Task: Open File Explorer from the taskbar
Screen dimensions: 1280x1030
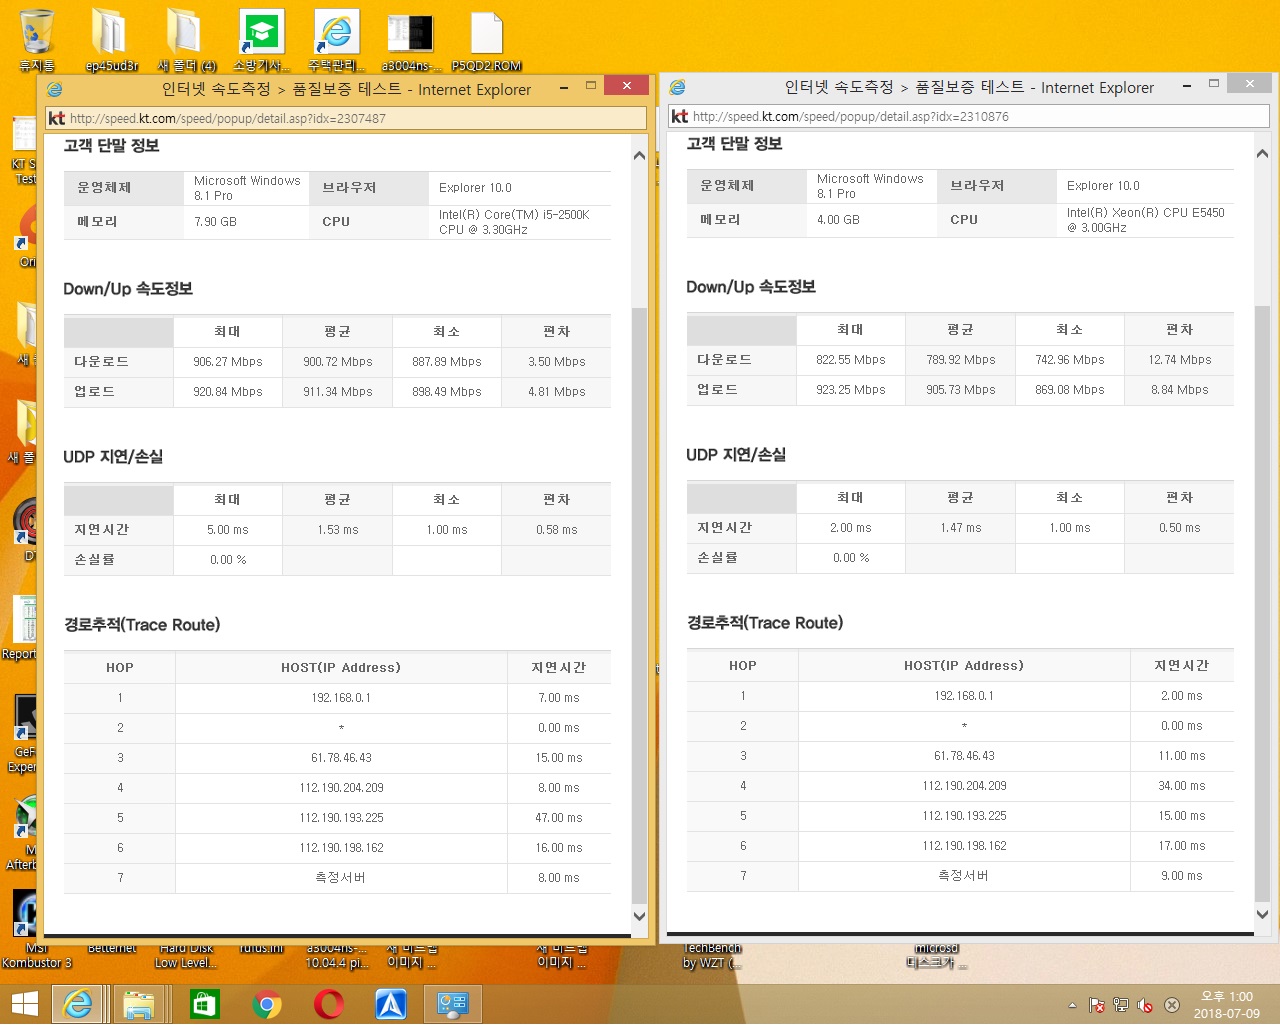Action: coord(139,1004)
